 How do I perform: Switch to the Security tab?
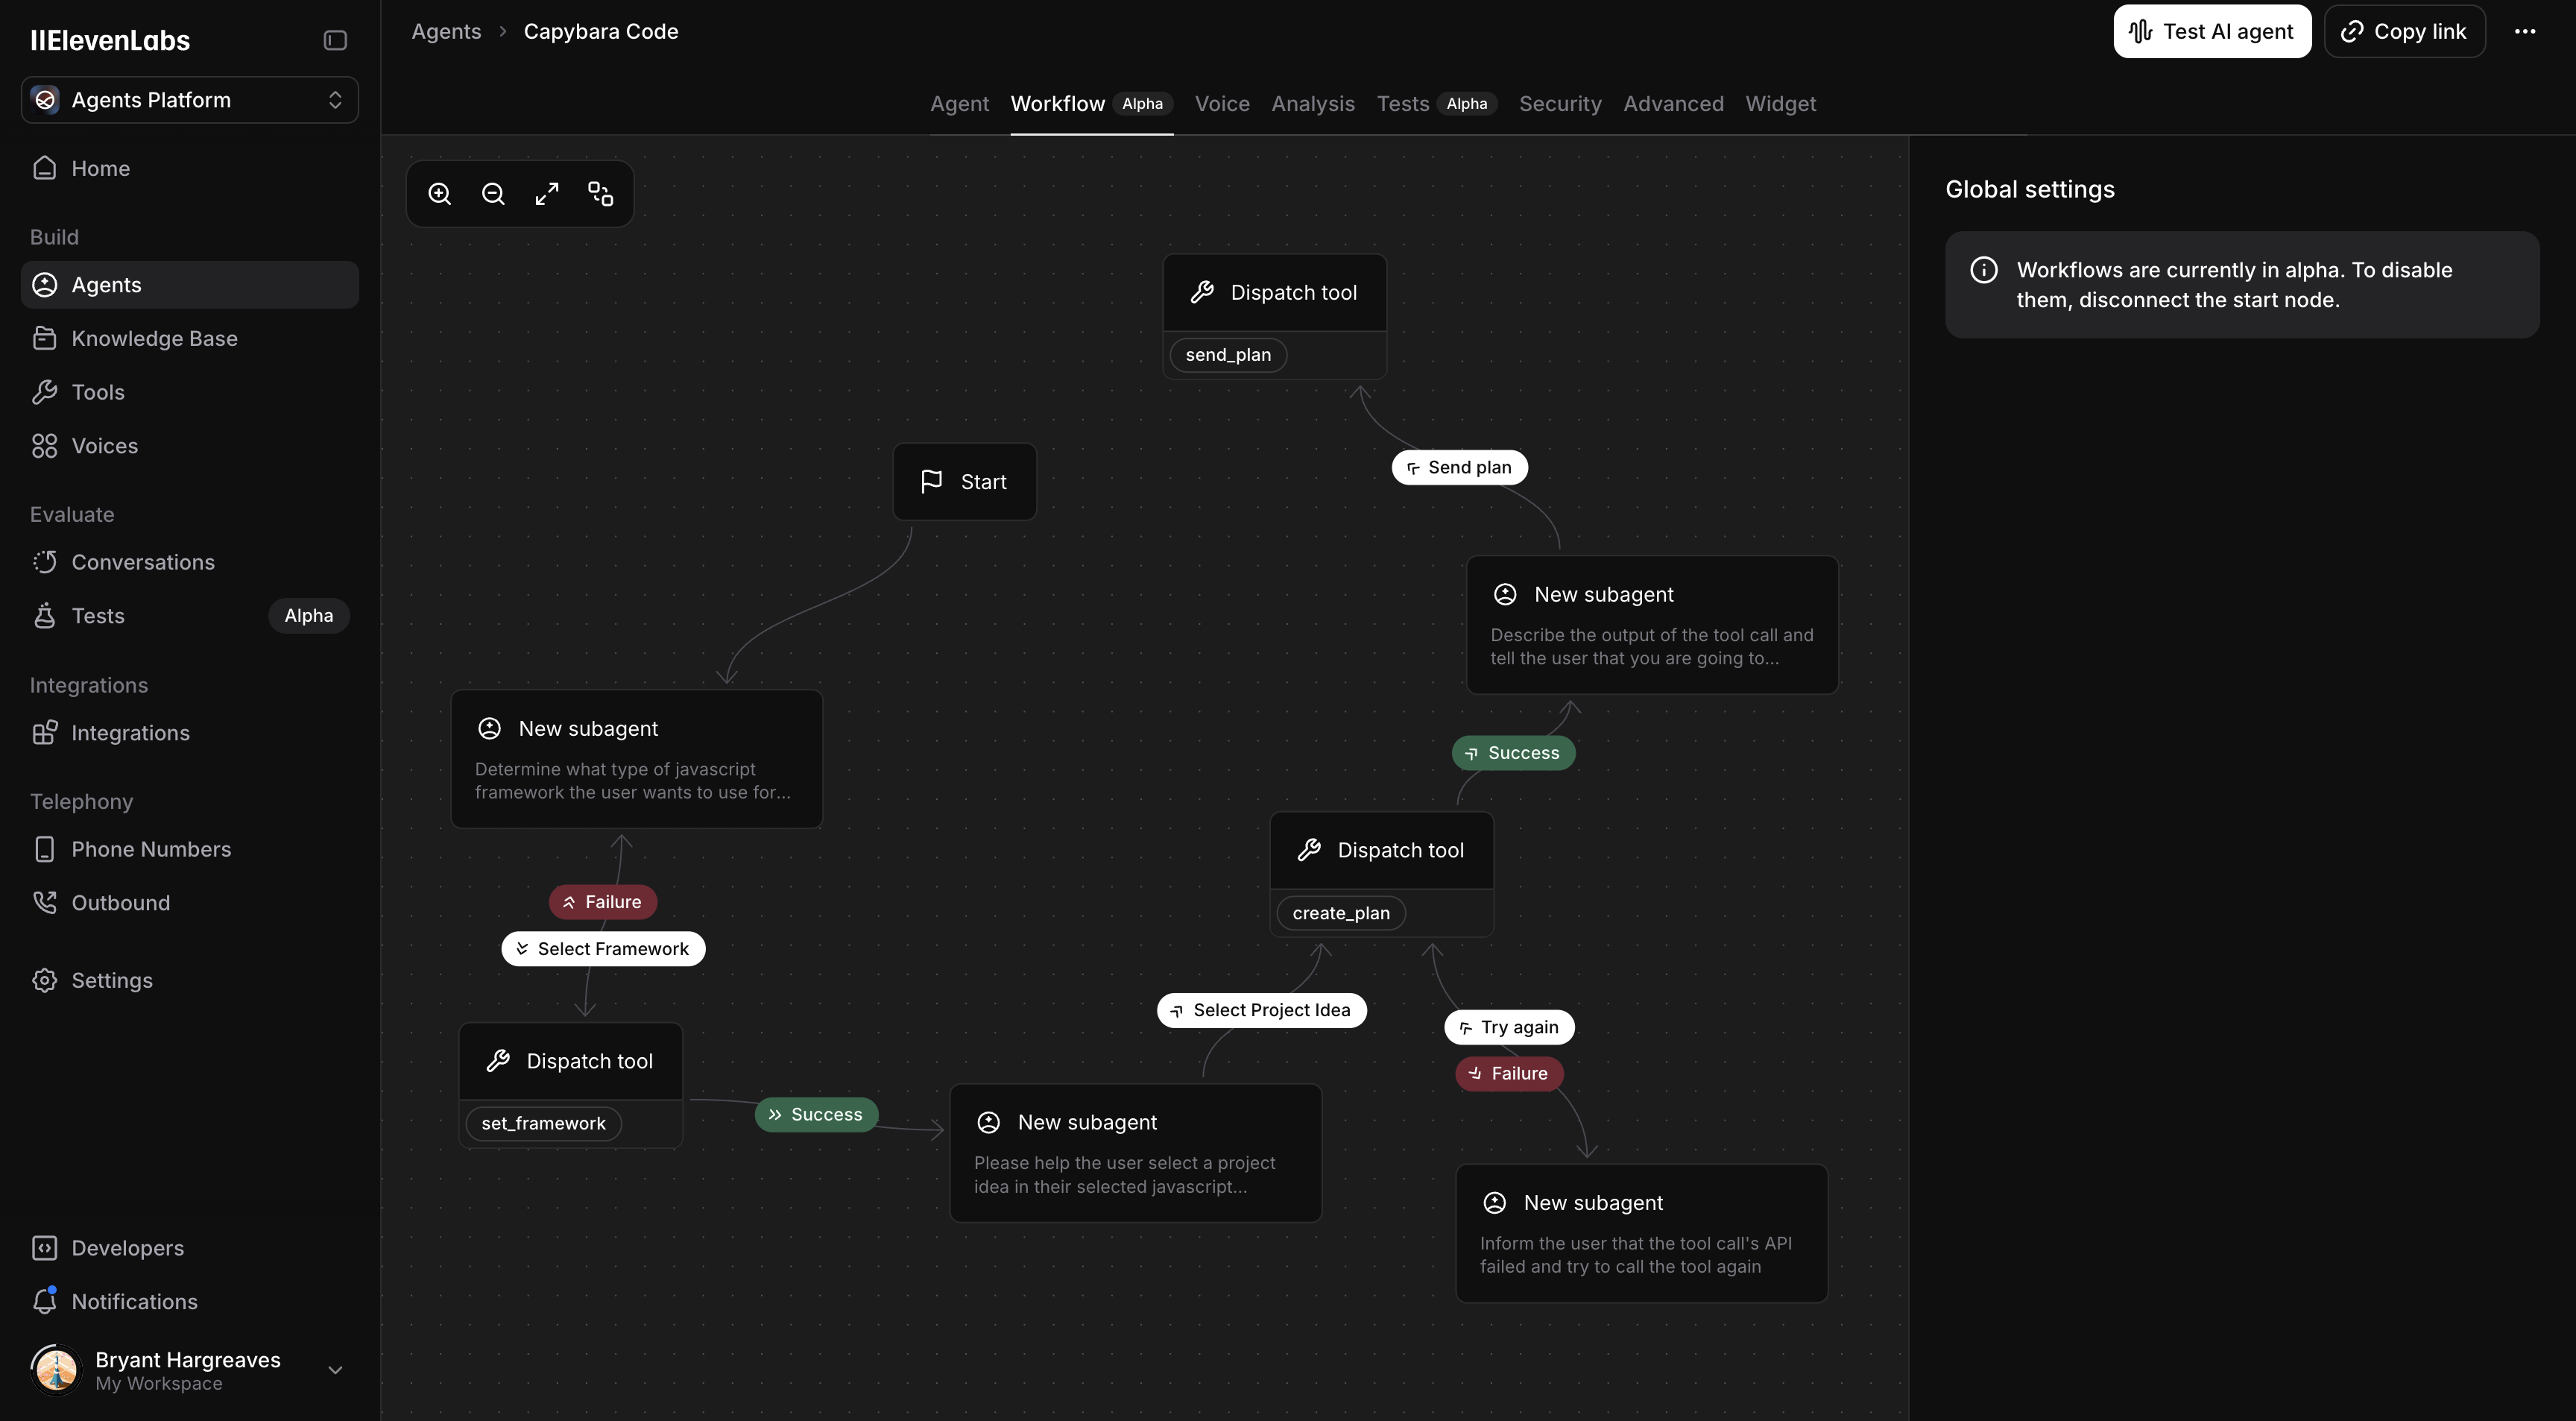pyautogui.click(x=1559, y=104)
